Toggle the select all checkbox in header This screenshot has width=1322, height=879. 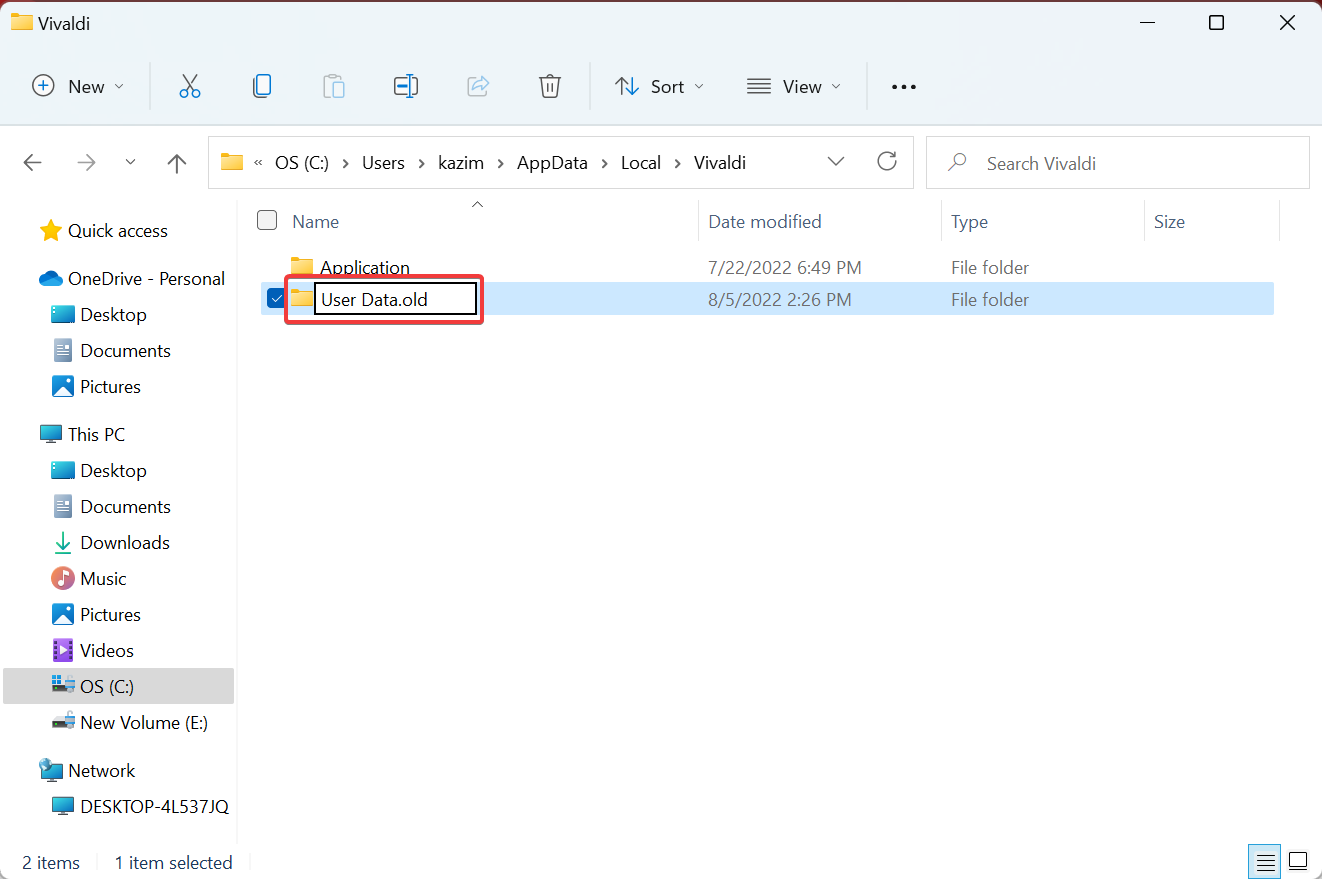click(x=267, y=220)
